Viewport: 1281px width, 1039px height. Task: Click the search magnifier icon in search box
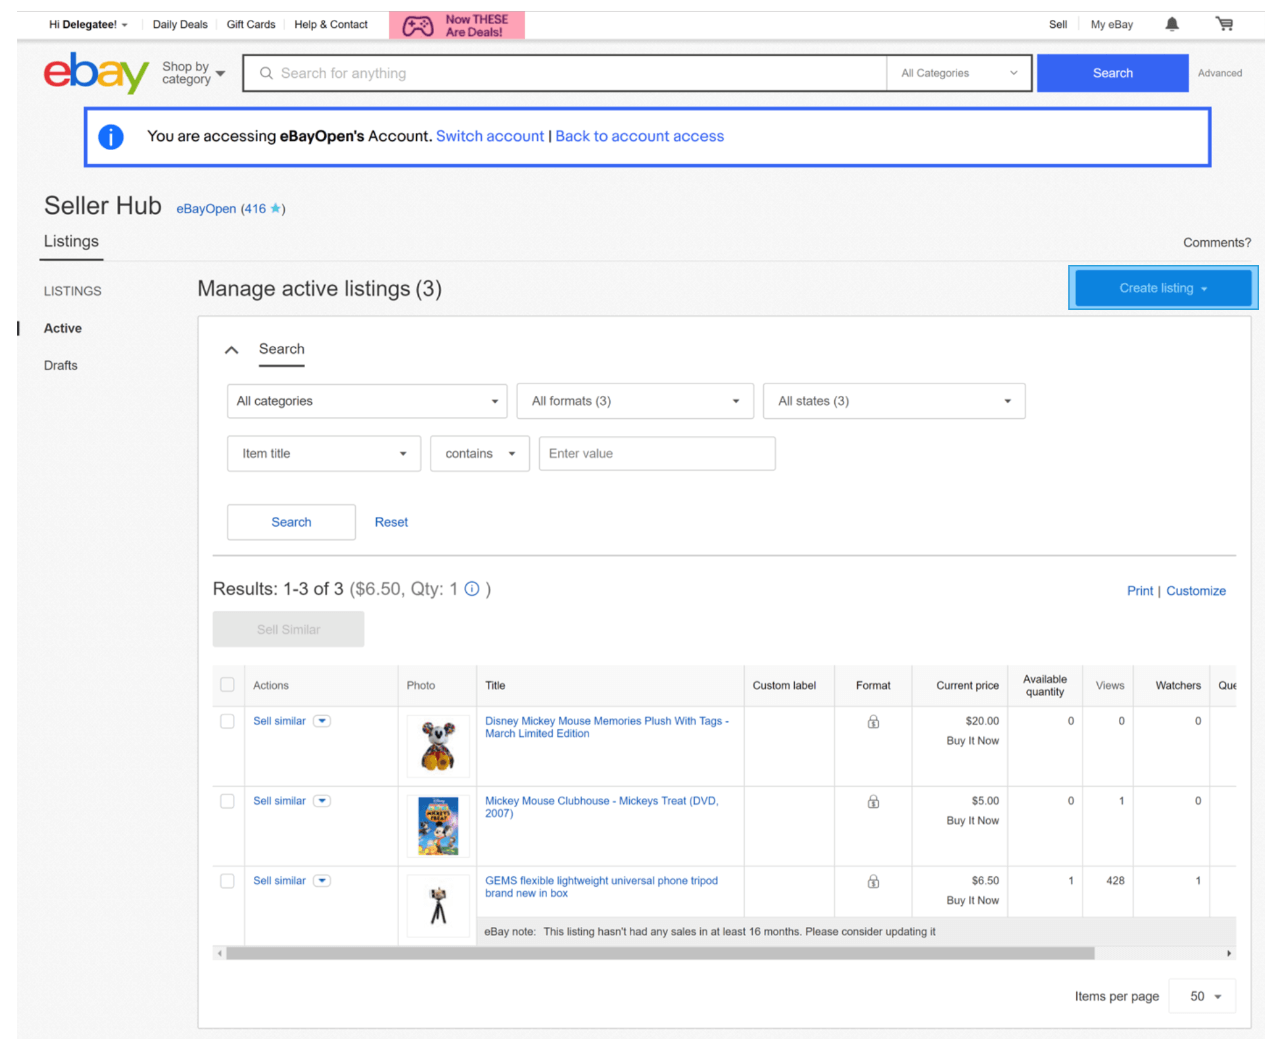266,73
